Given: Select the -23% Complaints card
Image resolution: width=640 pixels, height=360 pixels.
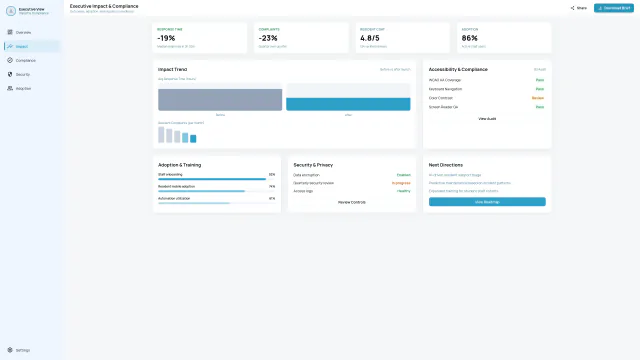Looking at the screenshot, I should click(x=301, y=38).
